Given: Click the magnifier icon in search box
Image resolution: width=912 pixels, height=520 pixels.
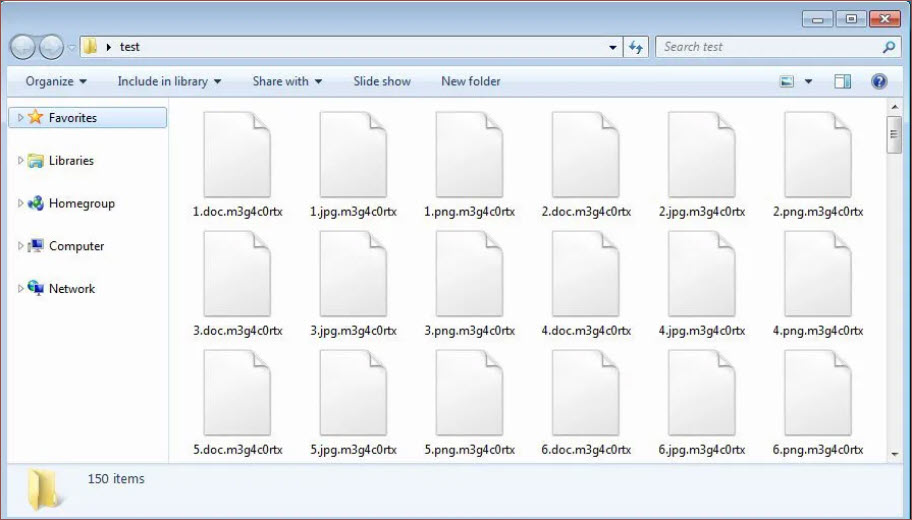Looking at the screenshot, I should (x=888, y=47).
